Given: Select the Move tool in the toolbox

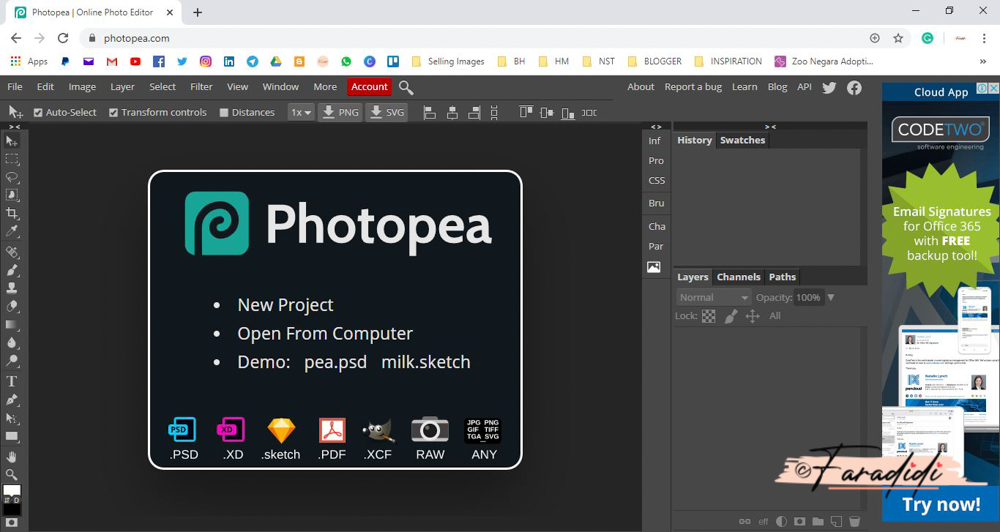Looking at the screenshot, I should coord(11,141).
